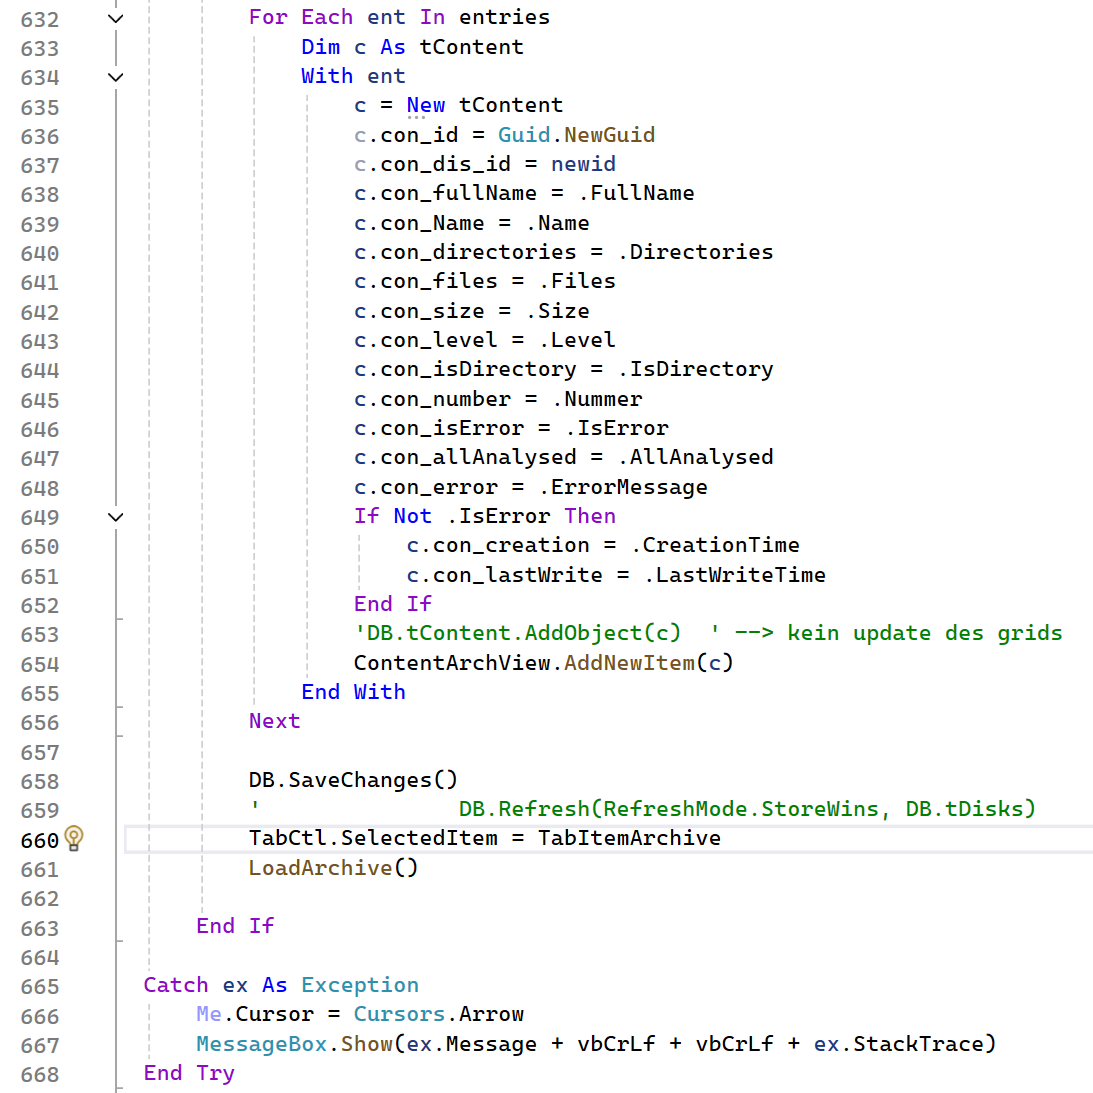Click 'Catch' keyword on line 665
This screenshot has height=1093, width=1093.
(176, 985)
